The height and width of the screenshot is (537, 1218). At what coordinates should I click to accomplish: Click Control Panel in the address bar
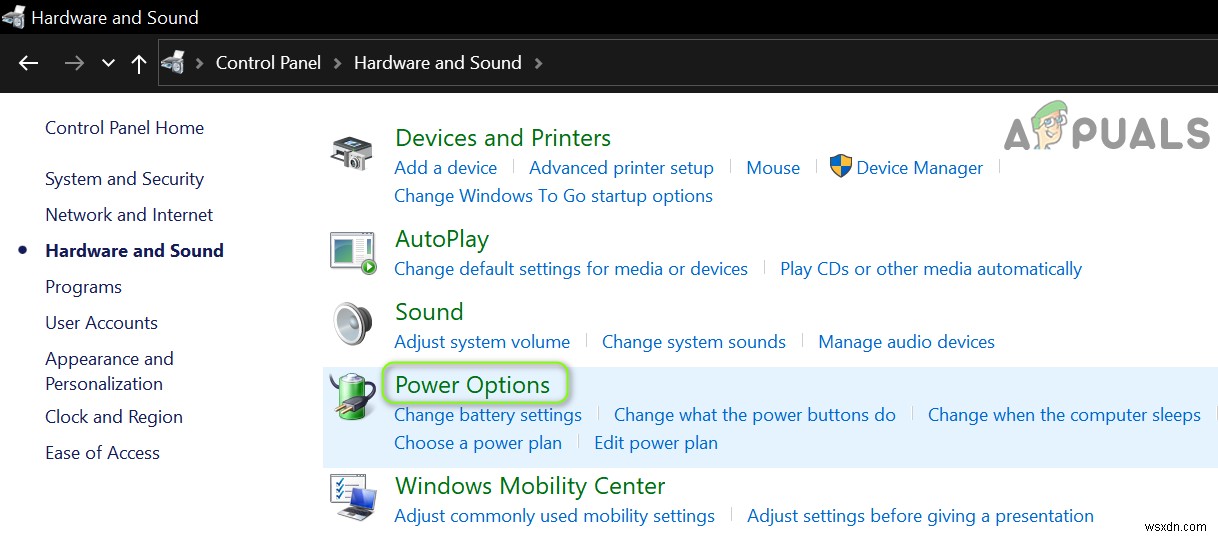[268, 63]
